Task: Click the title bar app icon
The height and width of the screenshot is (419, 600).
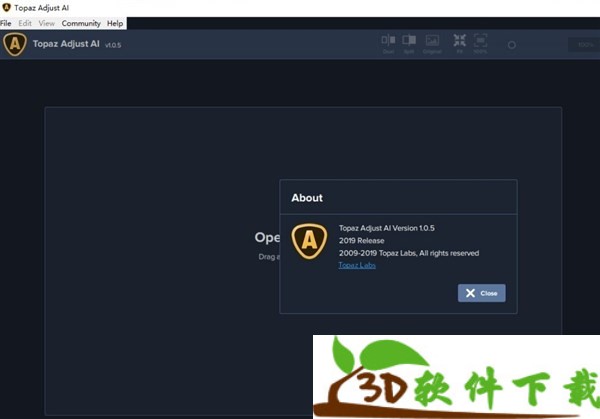Action: click(7, 7)
